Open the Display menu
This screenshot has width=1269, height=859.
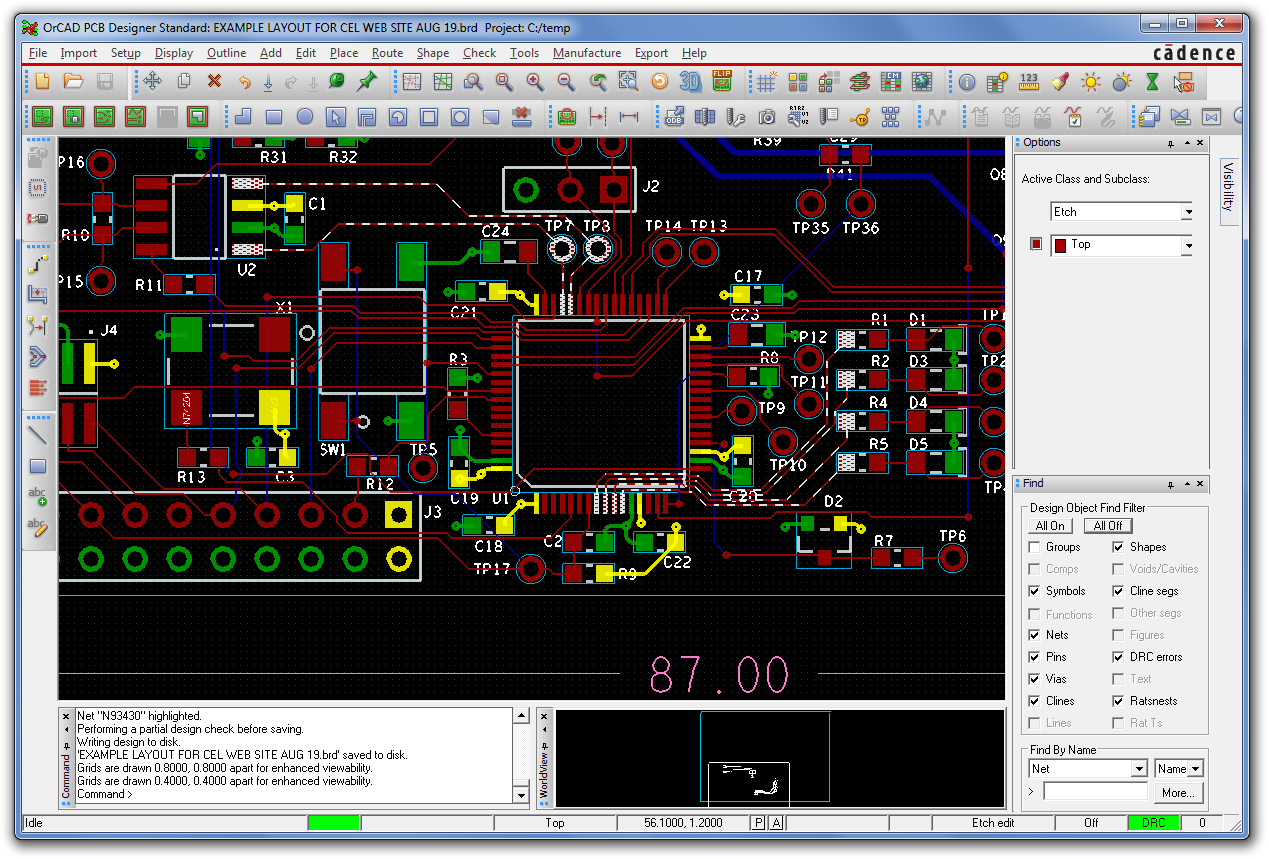pyautogui.click(x=174, y=53)
